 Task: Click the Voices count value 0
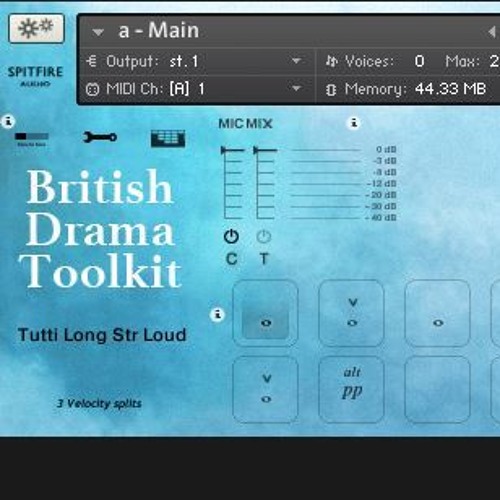pos(419,61)
